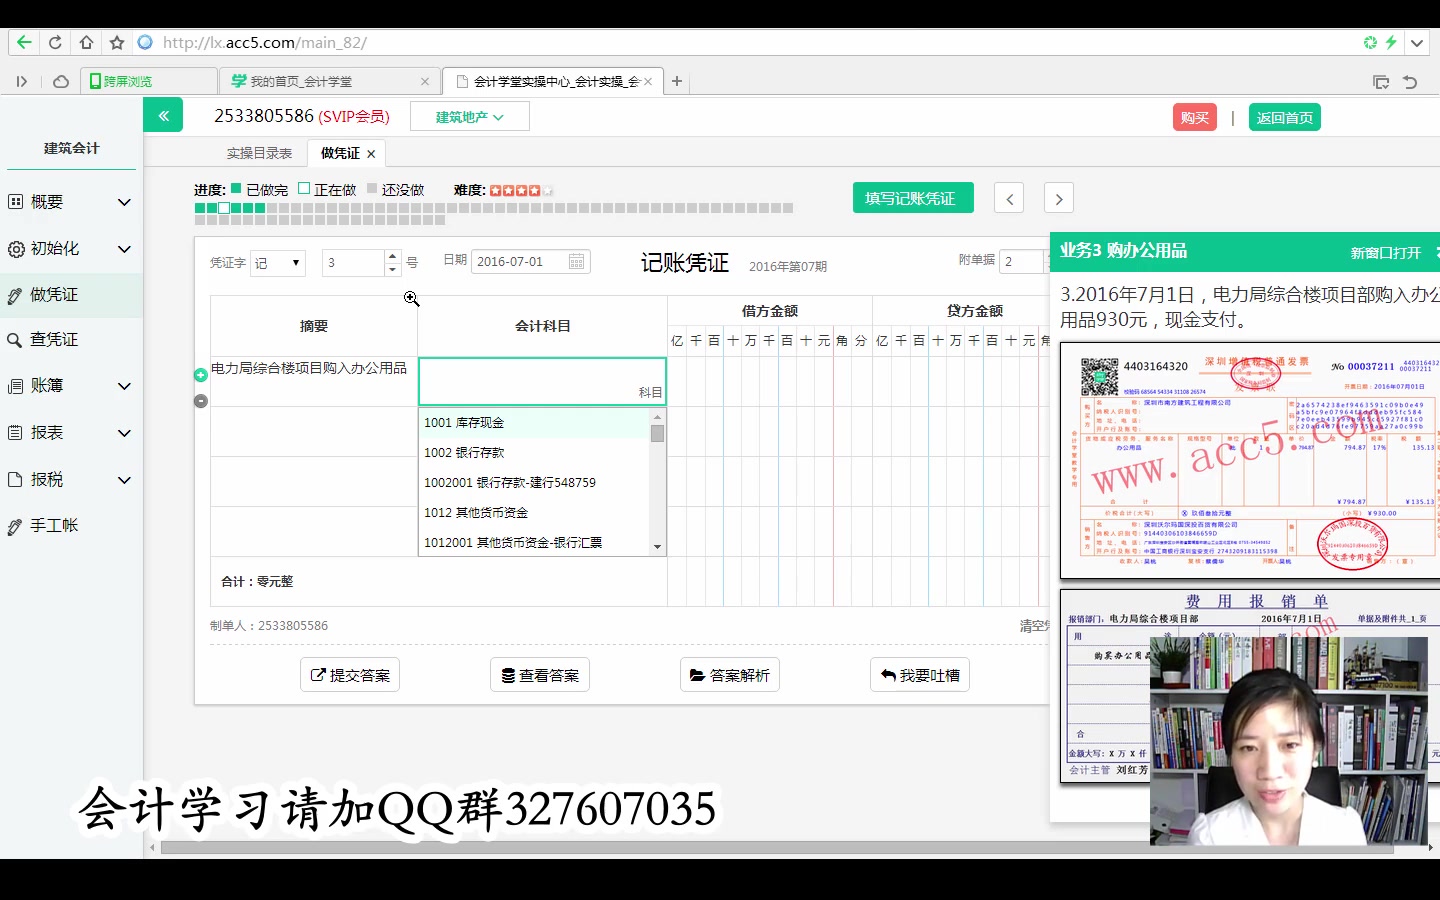This screenshot has width=1440, height=900.
Task: Add a row with green plus icon
Action: coord(201,375)
